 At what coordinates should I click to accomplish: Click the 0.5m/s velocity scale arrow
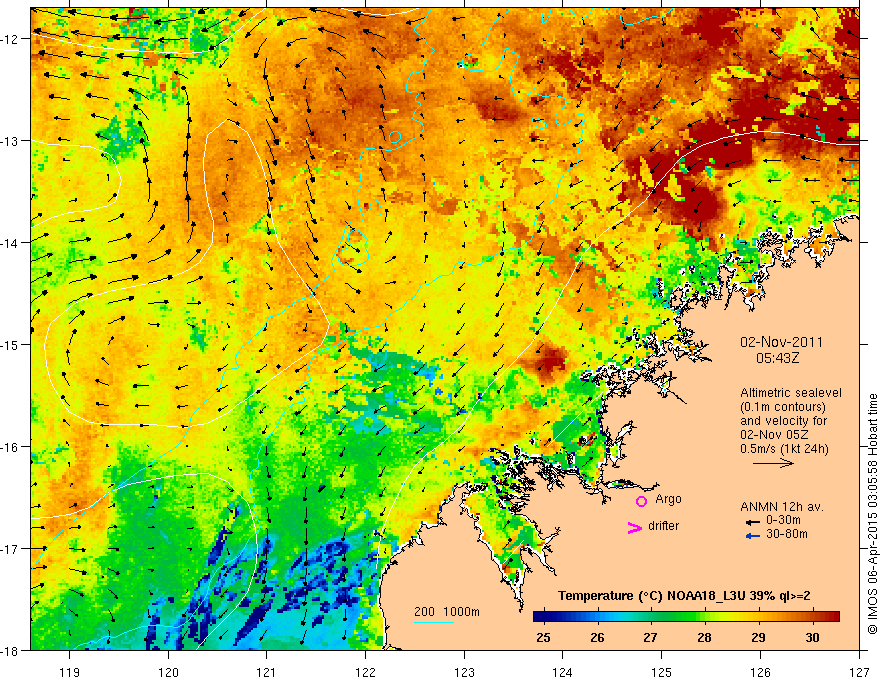773,463
